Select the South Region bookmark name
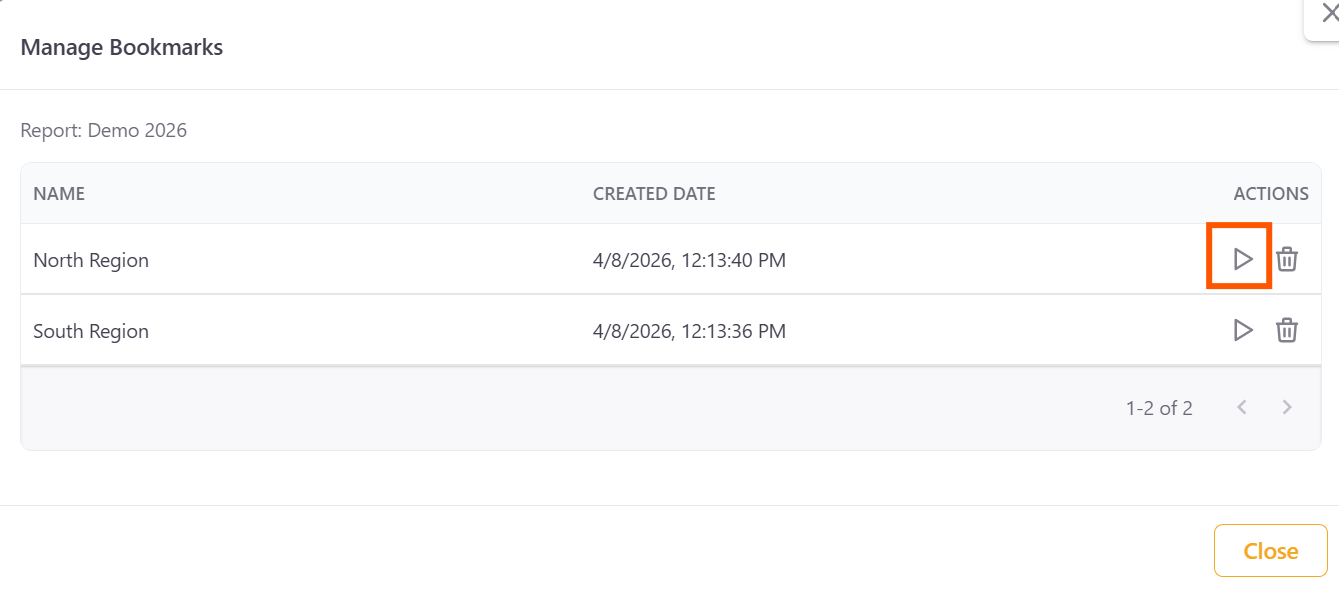 click(x=91, y=331)
